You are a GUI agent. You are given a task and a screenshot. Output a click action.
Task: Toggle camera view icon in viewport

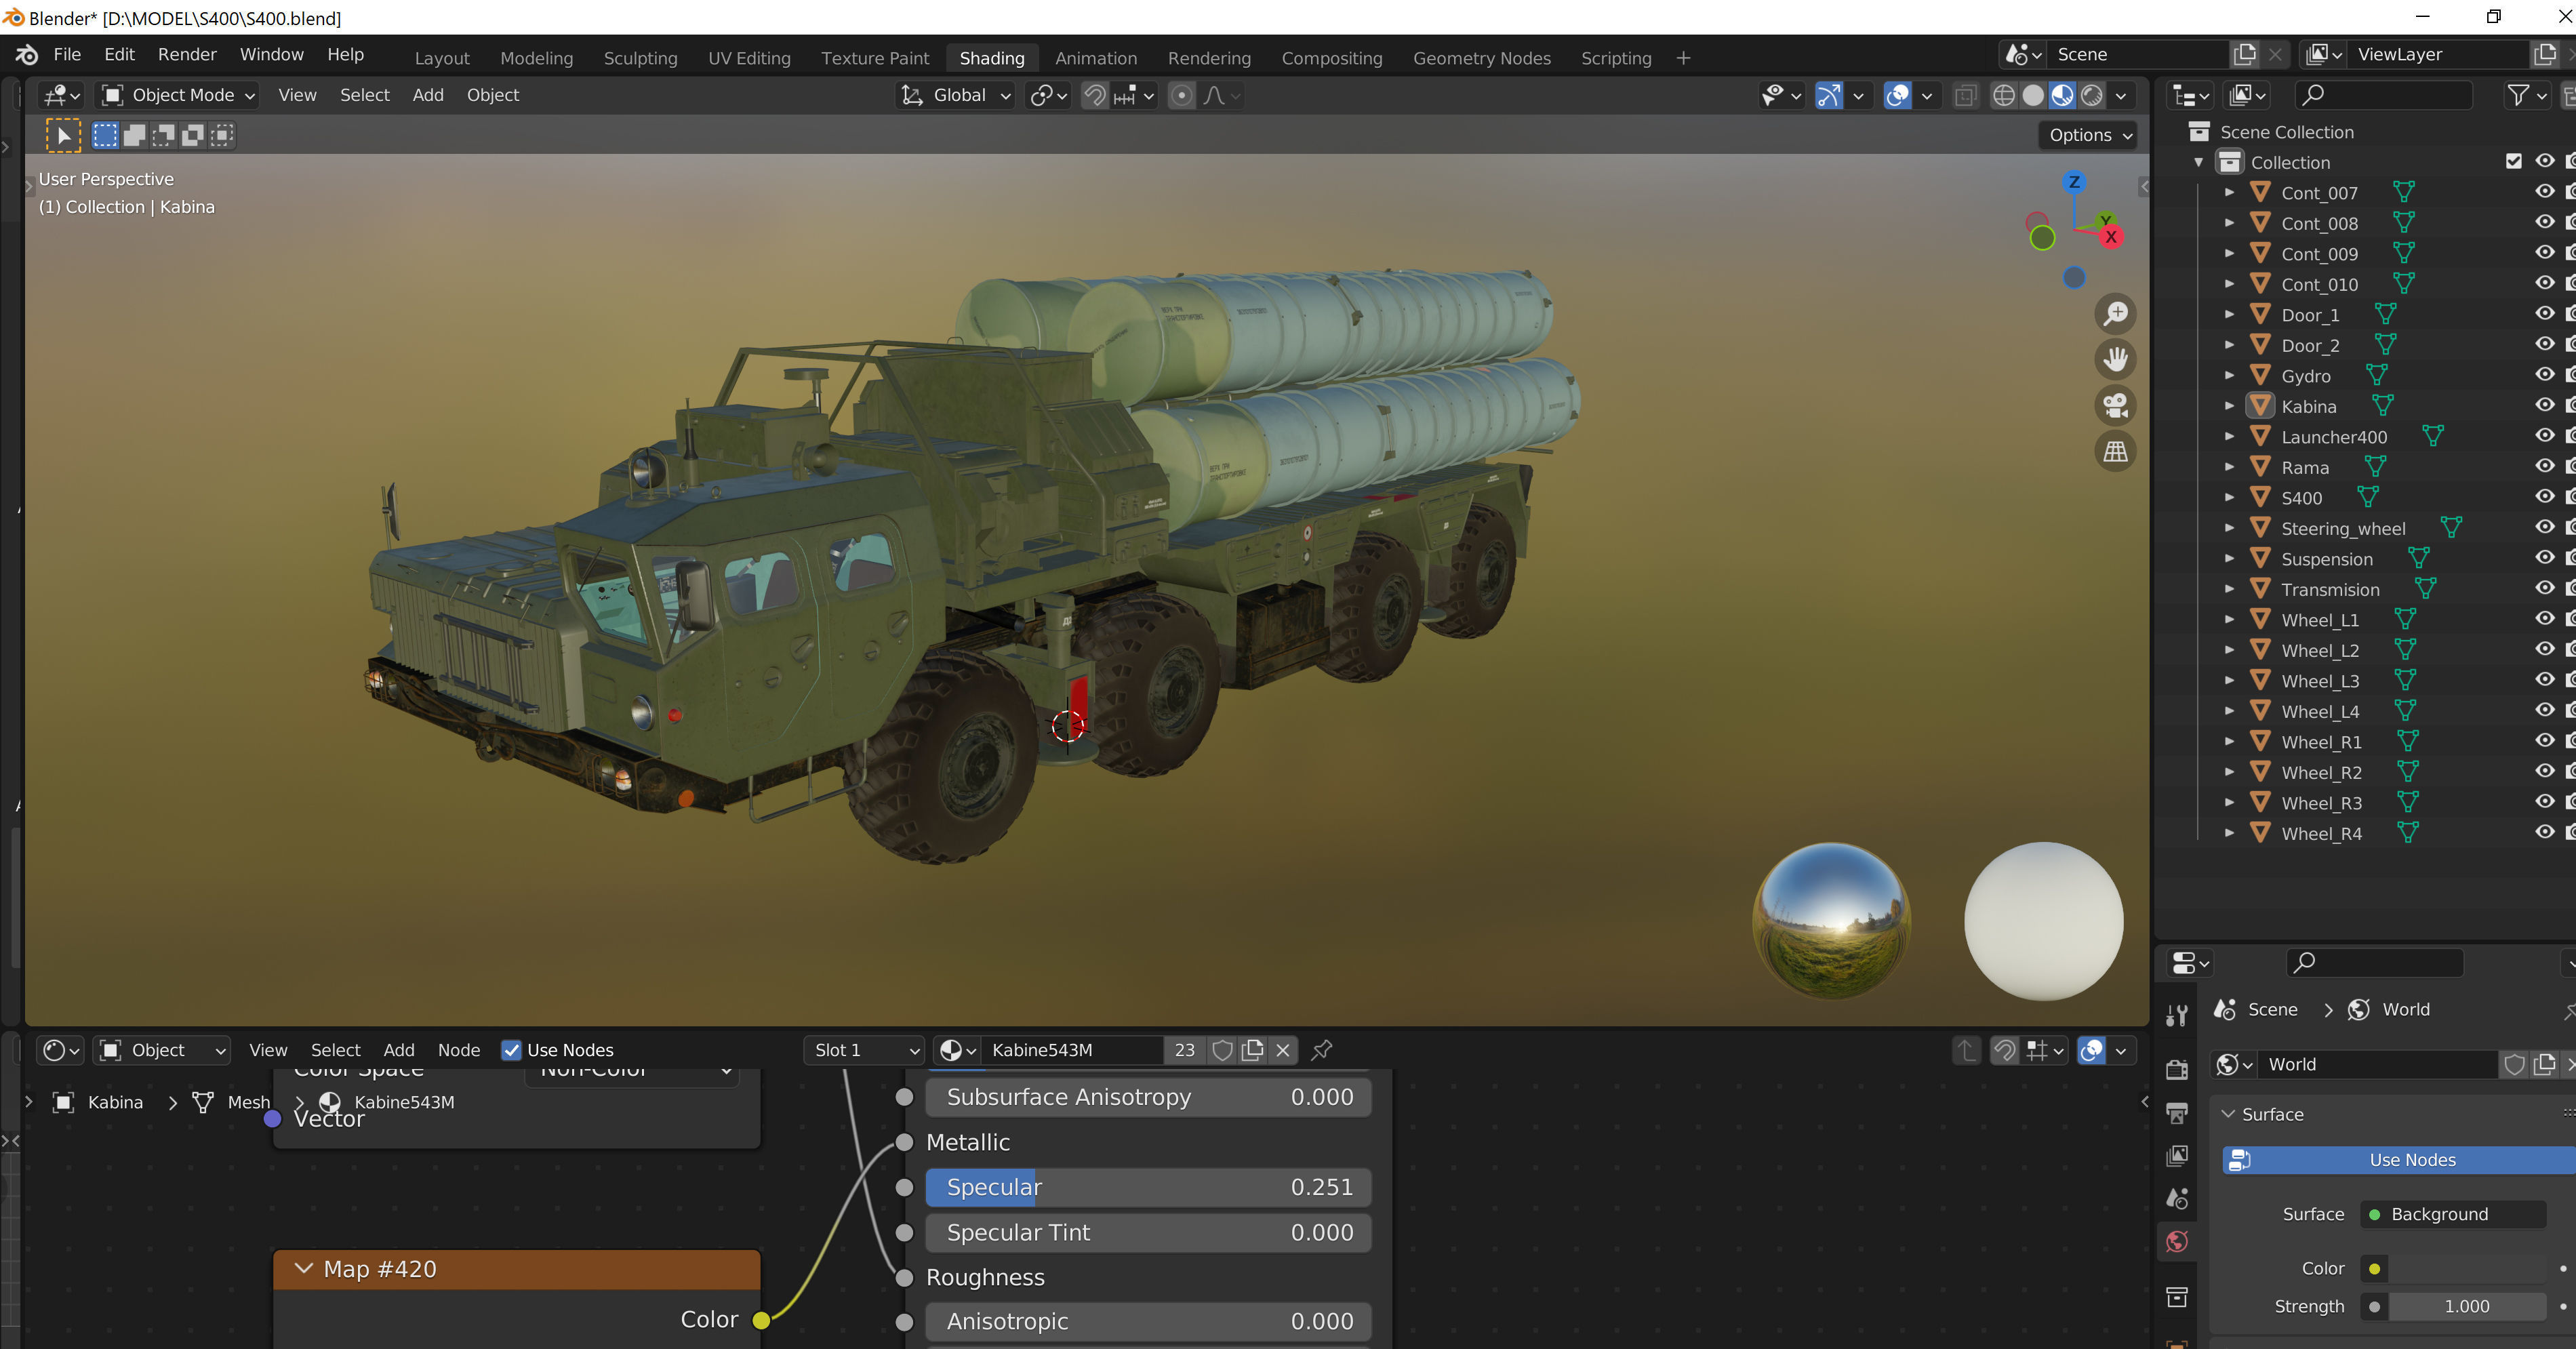click(2115, 406)
